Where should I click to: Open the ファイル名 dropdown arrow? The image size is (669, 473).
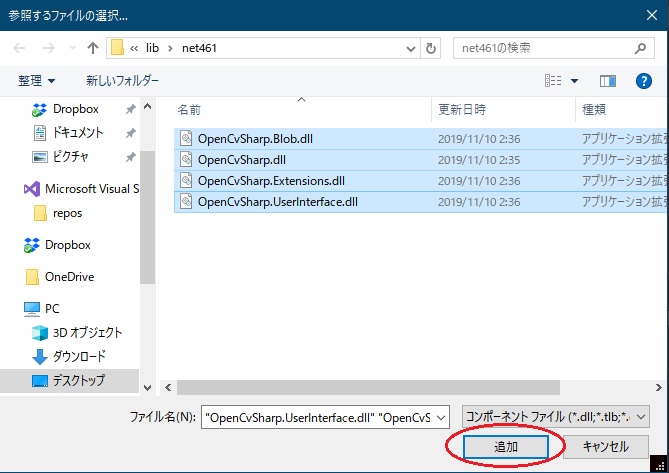point(442,418)
